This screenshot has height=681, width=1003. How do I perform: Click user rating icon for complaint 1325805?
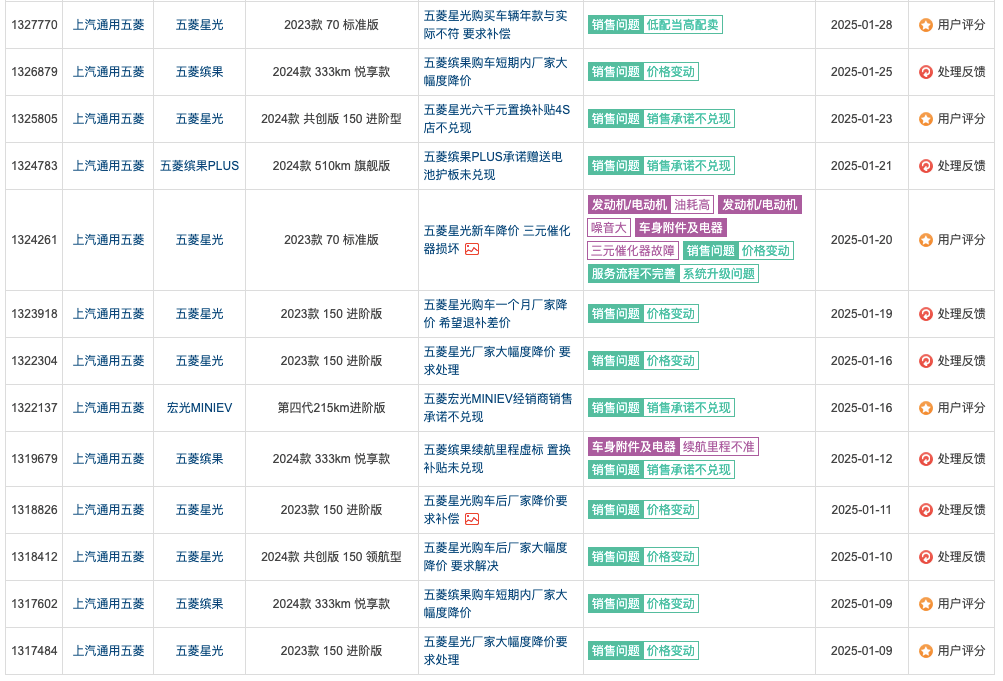[x=925, y=119]
